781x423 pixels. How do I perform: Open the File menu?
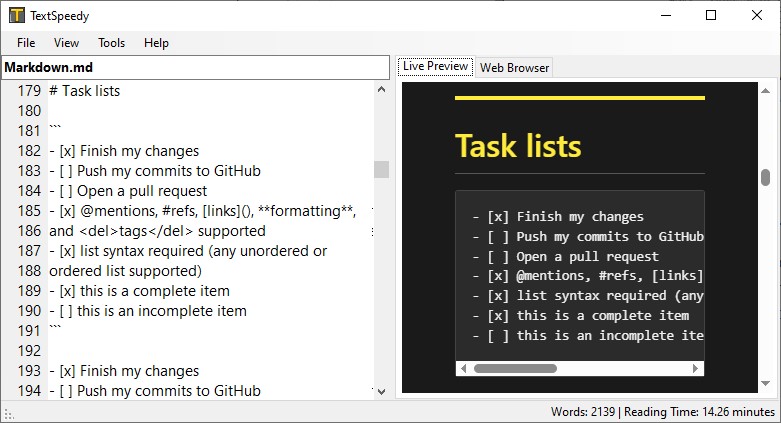click(26, 43)
